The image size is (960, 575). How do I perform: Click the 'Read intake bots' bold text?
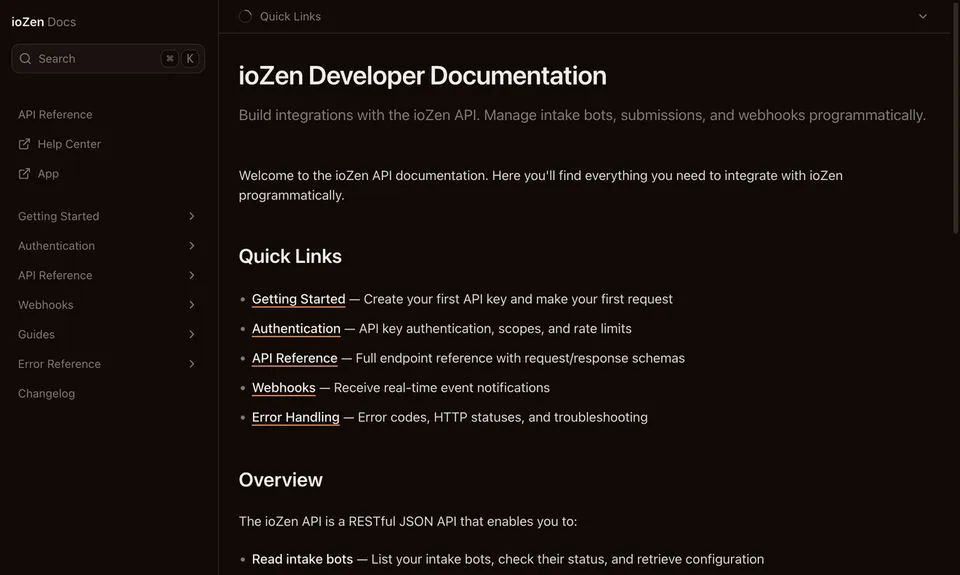[302, 559]
